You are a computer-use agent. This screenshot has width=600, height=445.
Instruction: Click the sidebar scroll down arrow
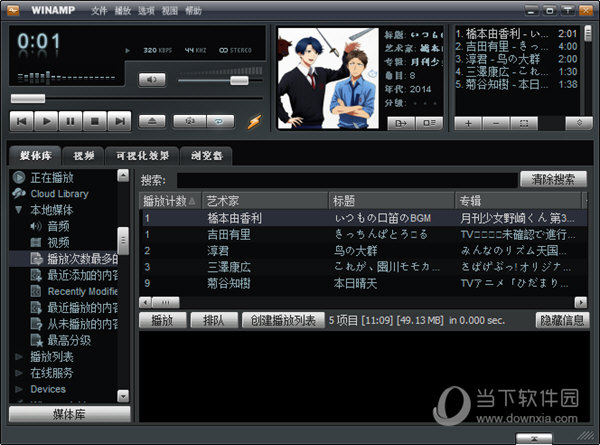point(123,396)
